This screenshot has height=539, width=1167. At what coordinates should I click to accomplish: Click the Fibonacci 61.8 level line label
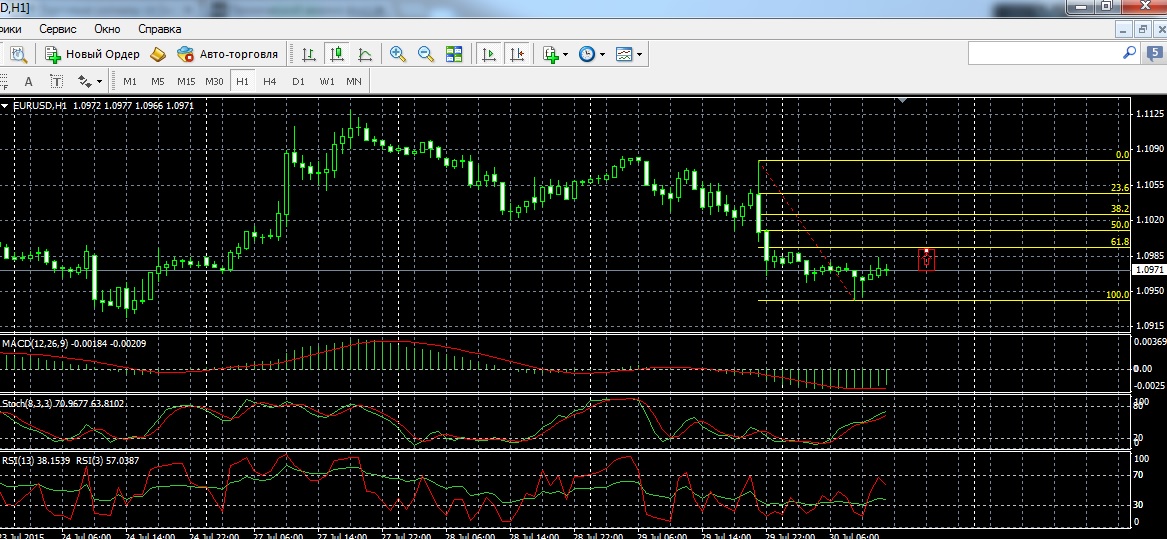[x=1119, y=242]
